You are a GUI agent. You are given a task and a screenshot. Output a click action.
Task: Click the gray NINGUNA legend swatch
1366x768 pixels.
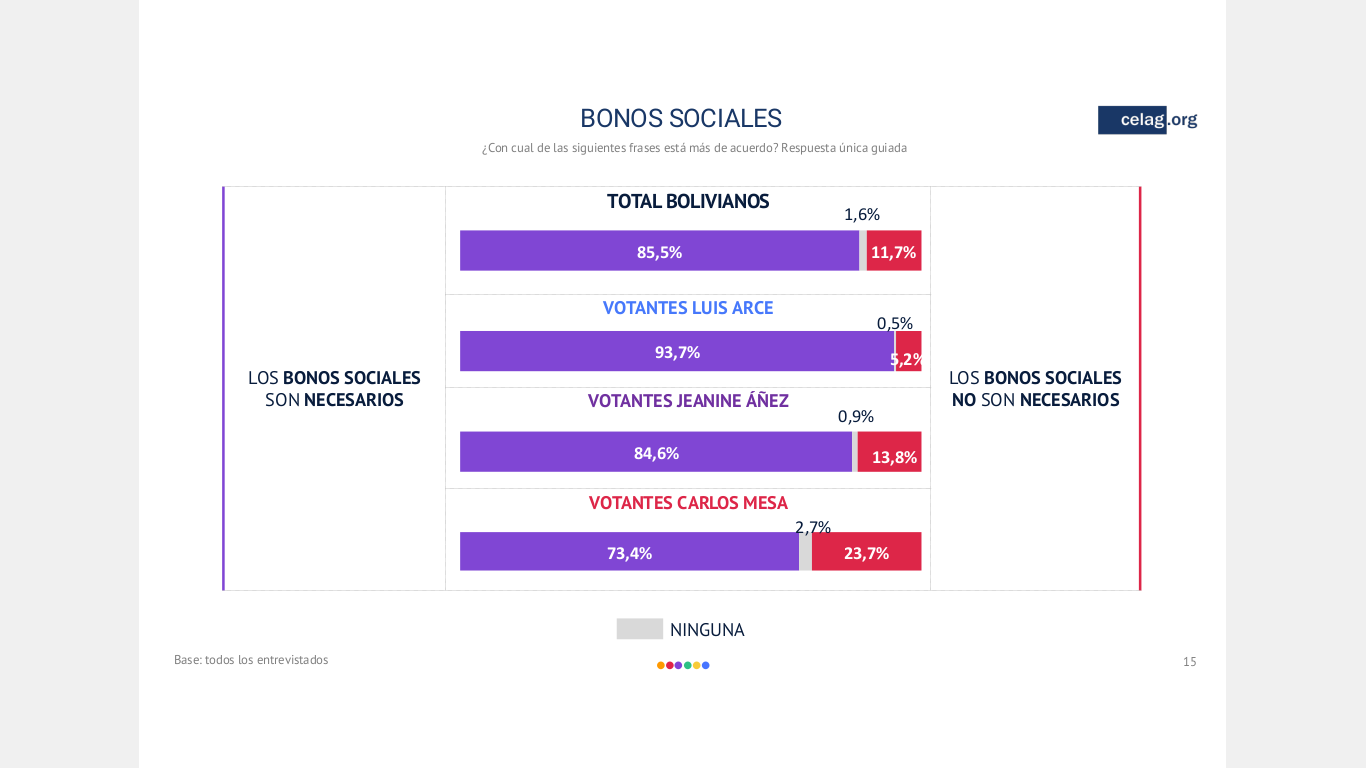pyautogui.click(x=640, y=629)
